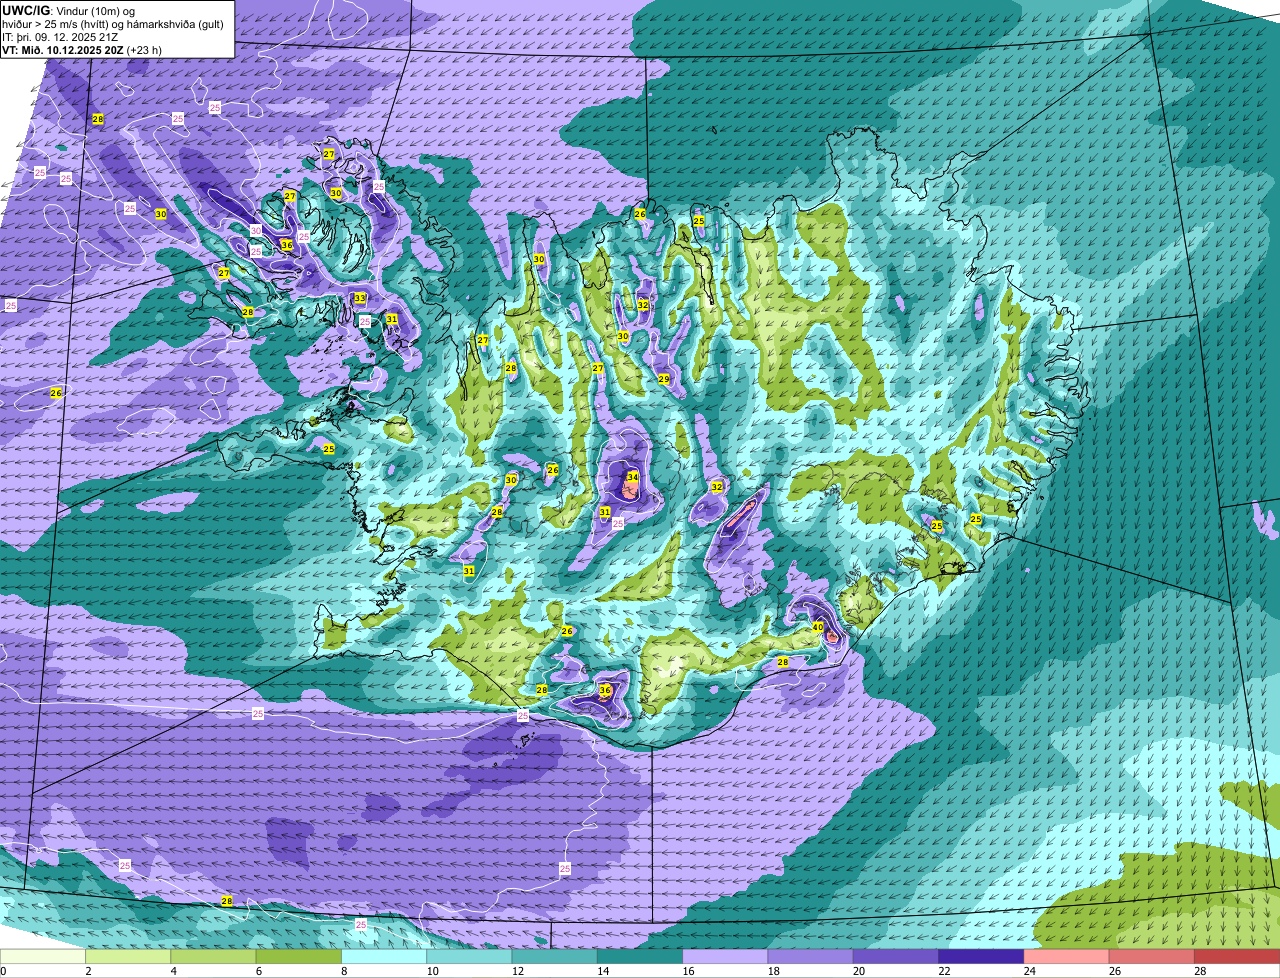Viewport: 1280px width, 978px height.
Task: Click the legend swatch between 0 and 2
Action: click(43, 957)
